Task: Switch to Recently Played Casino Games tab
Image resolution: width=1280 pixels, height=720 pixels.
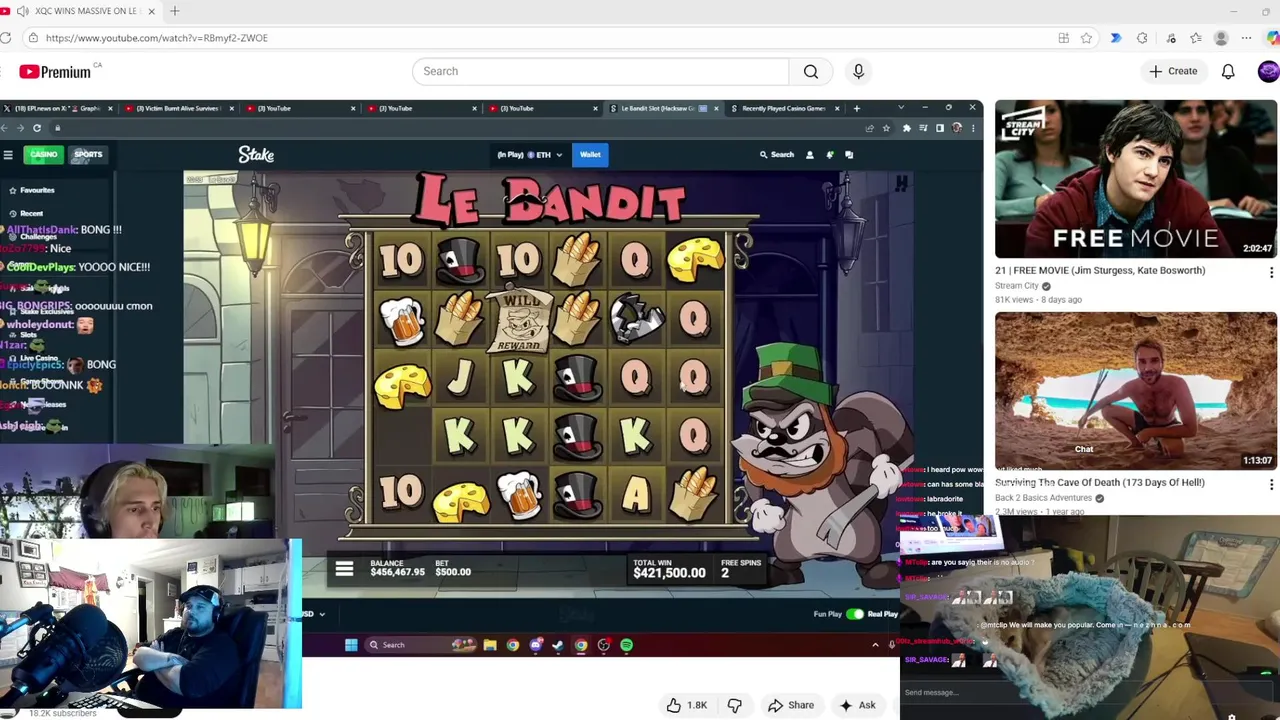Action: point(782,108)
